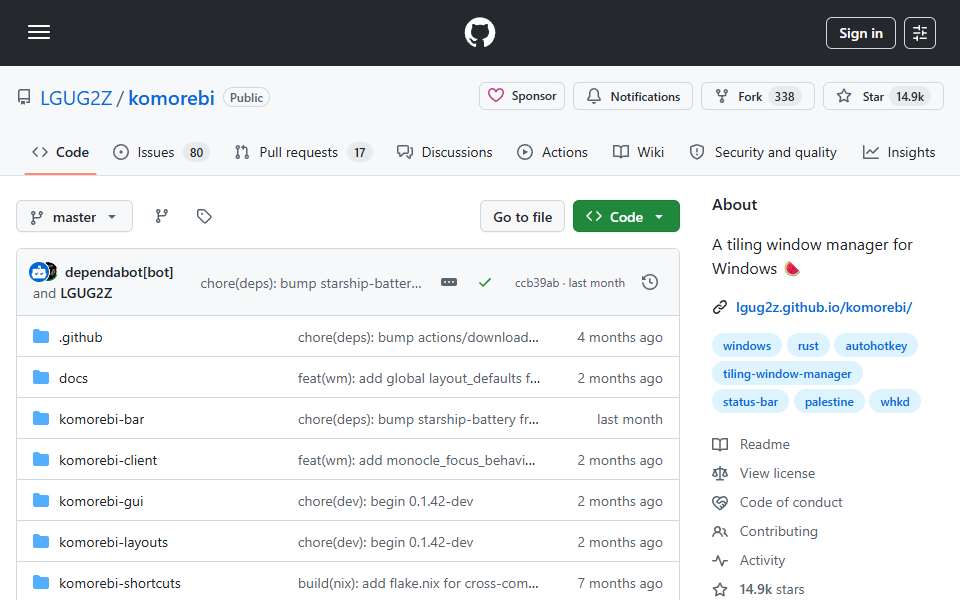Click the Sponsor heart button
960x600 pixels.
click(x=522, y=96)
